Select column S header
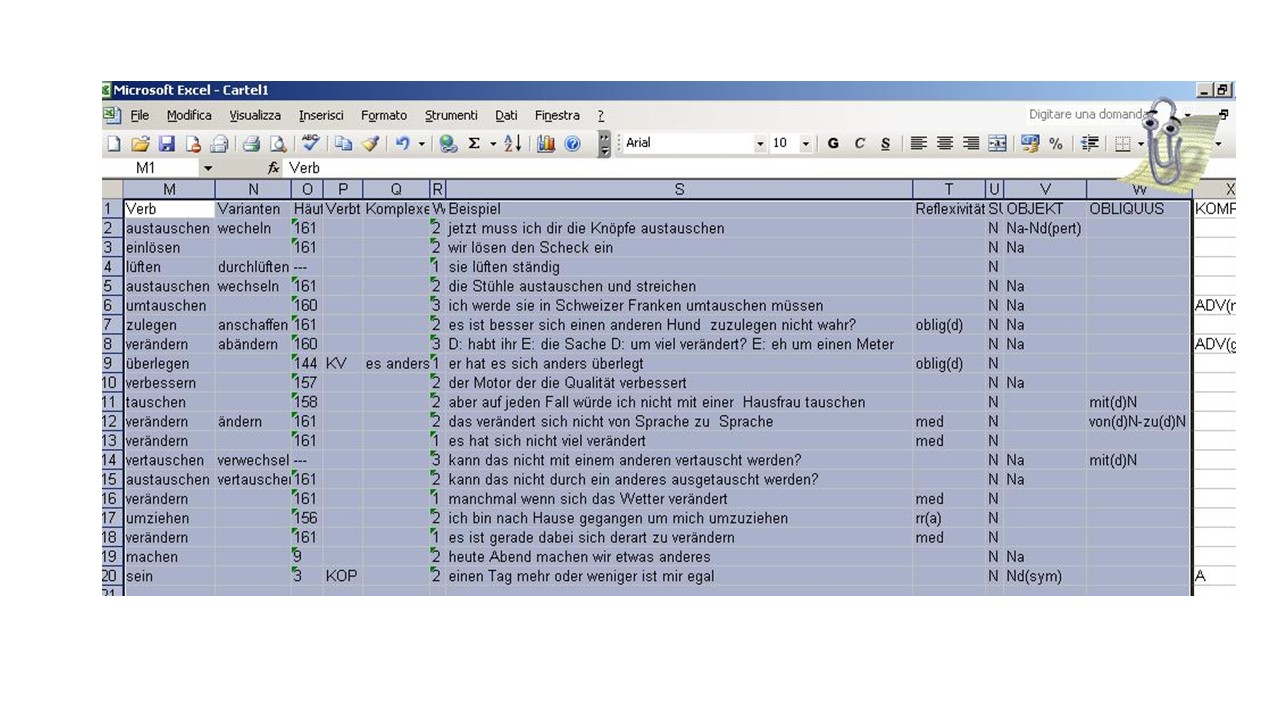The image size is (1280, 720). (679, 190)
